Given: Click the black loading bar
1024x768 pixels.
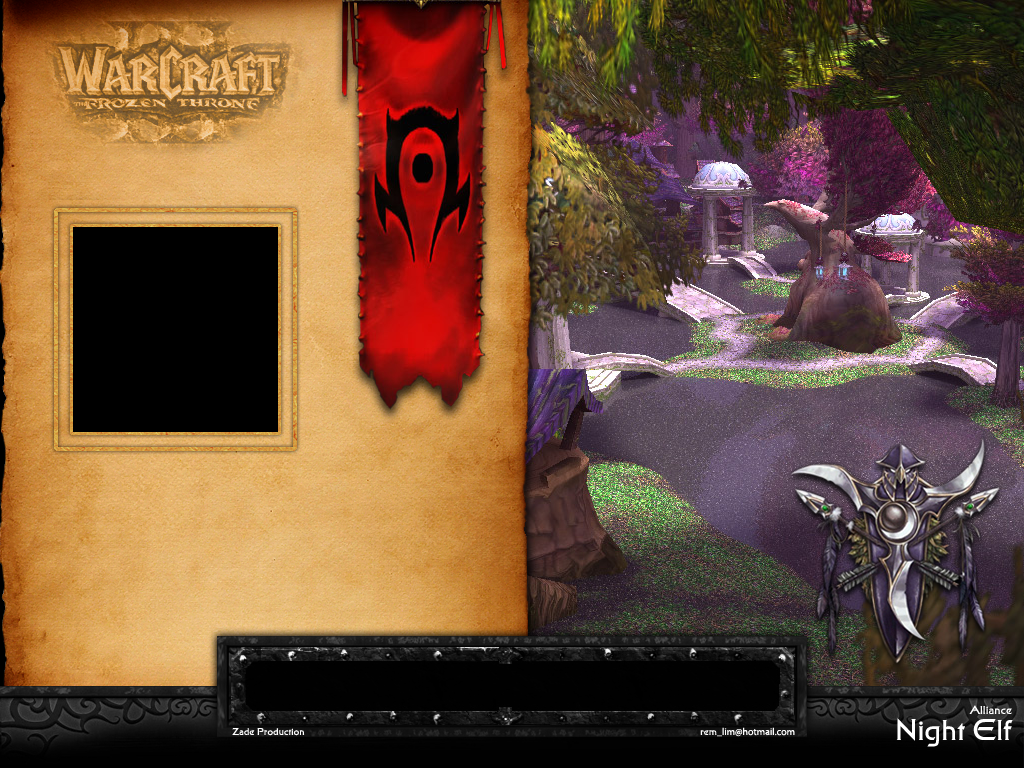Looking at the screenshot, I should 512,686.
